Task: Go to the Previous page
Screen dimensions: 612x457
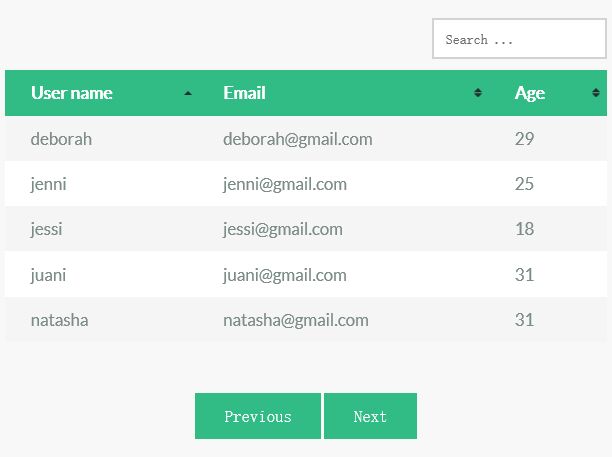Action: pos(258,416)
